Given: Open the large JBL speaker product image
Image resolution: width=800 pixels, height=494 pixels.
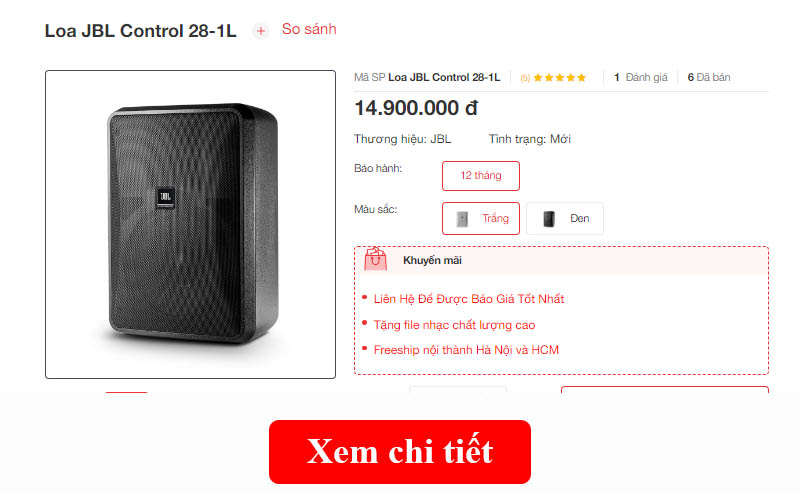Looking at the screenshot, I should coord(190,225).
